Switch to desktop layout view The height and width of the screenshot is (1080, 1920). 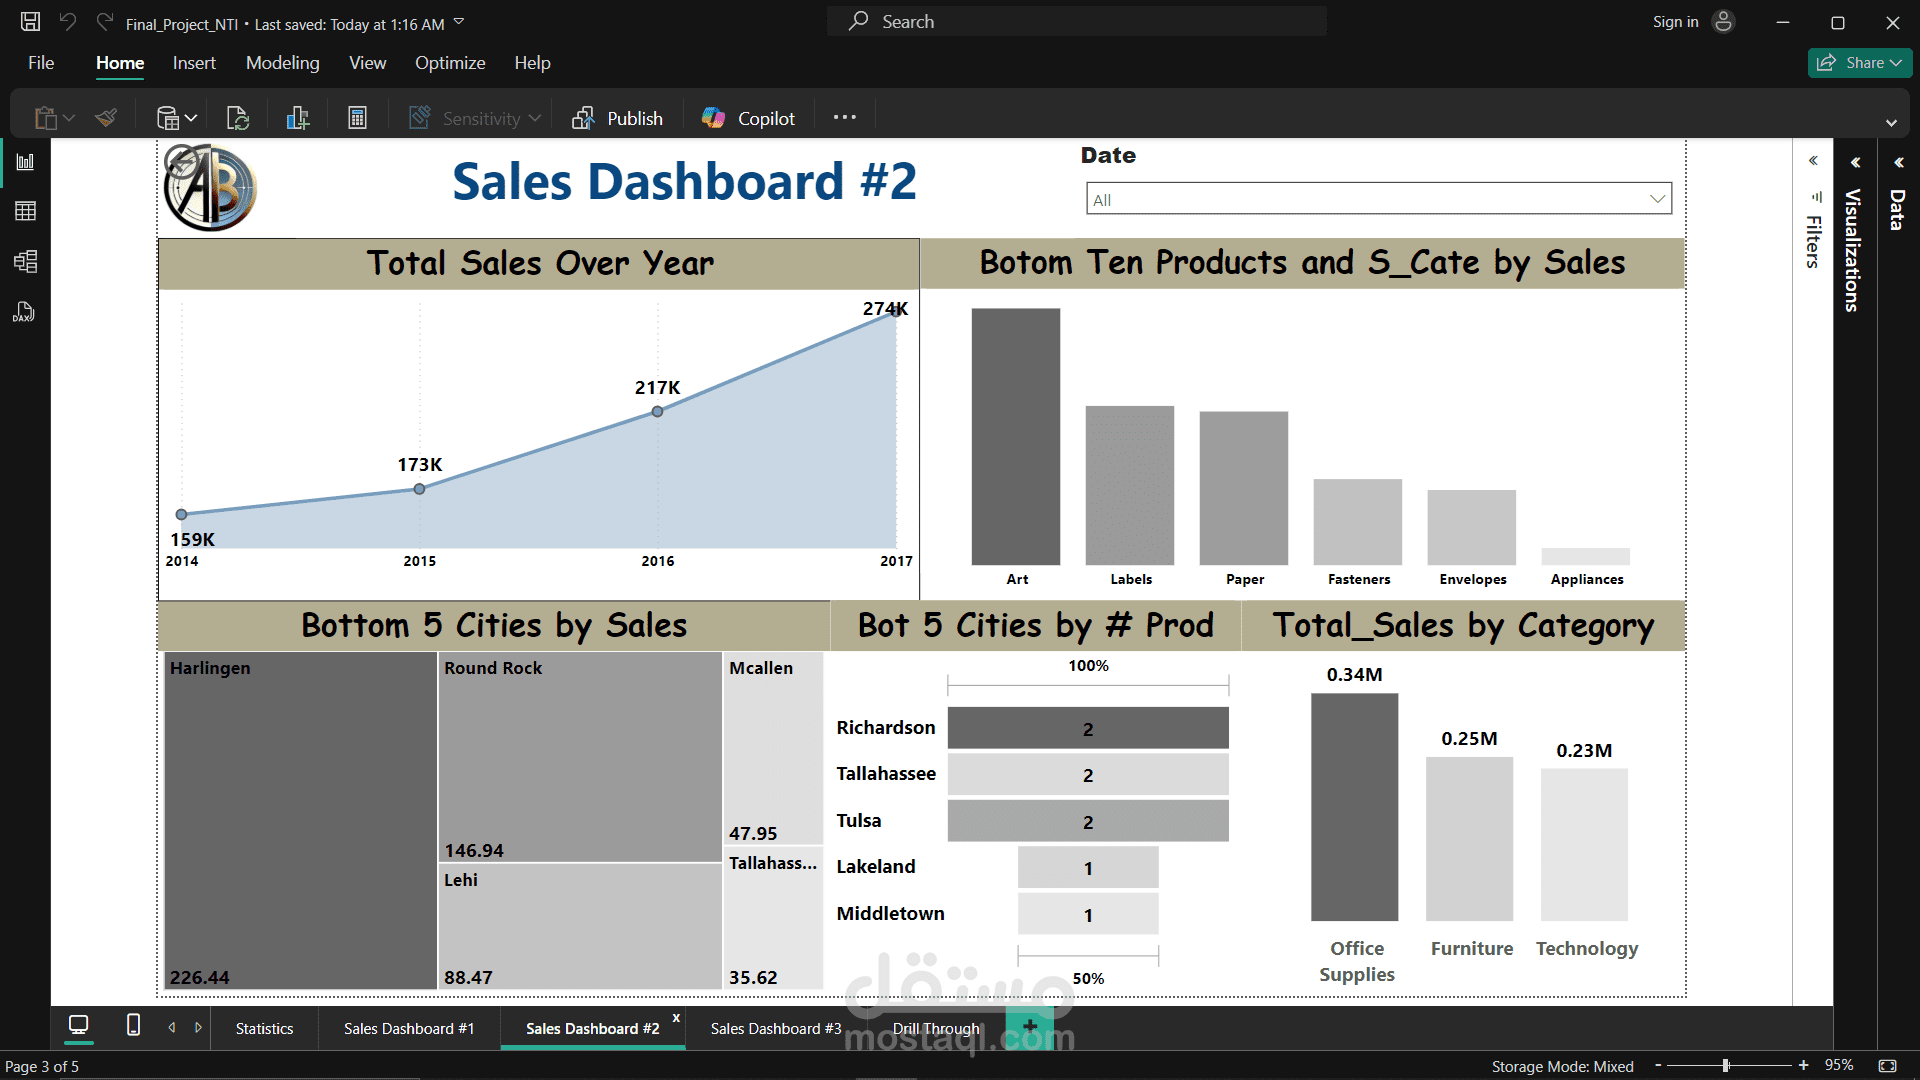[78, 1026]
